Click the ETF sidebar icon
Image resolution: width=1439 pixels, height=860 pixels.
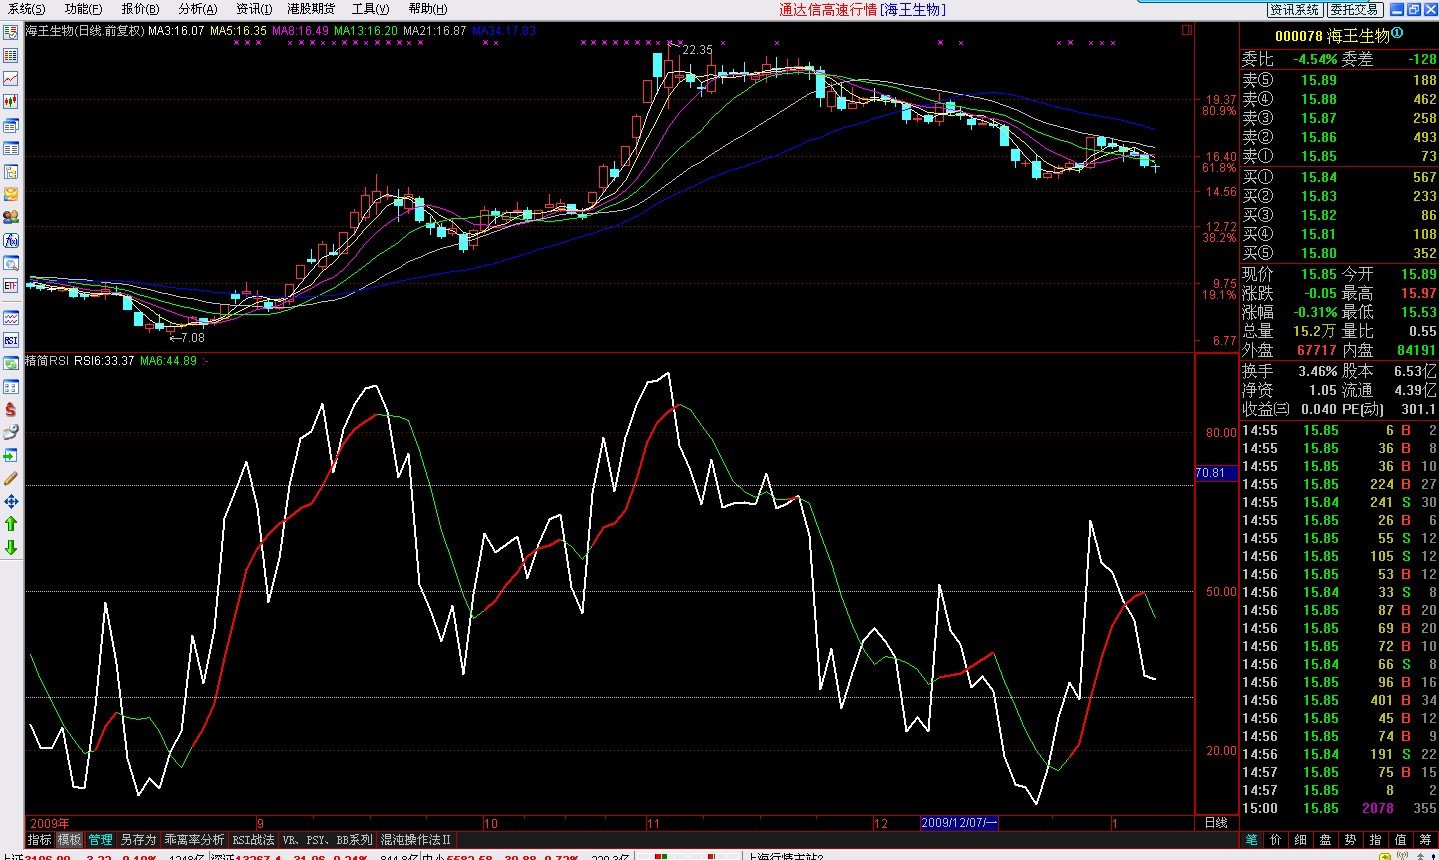(x=11, y=286)
